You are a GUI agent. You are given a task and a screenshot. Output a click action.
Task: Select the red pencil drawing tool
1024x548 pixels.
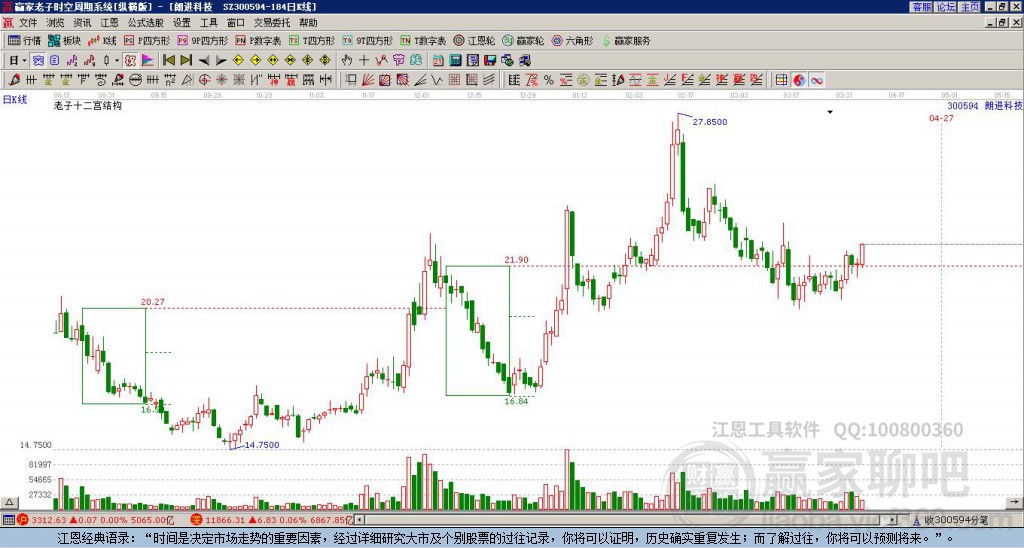point(14,80)
